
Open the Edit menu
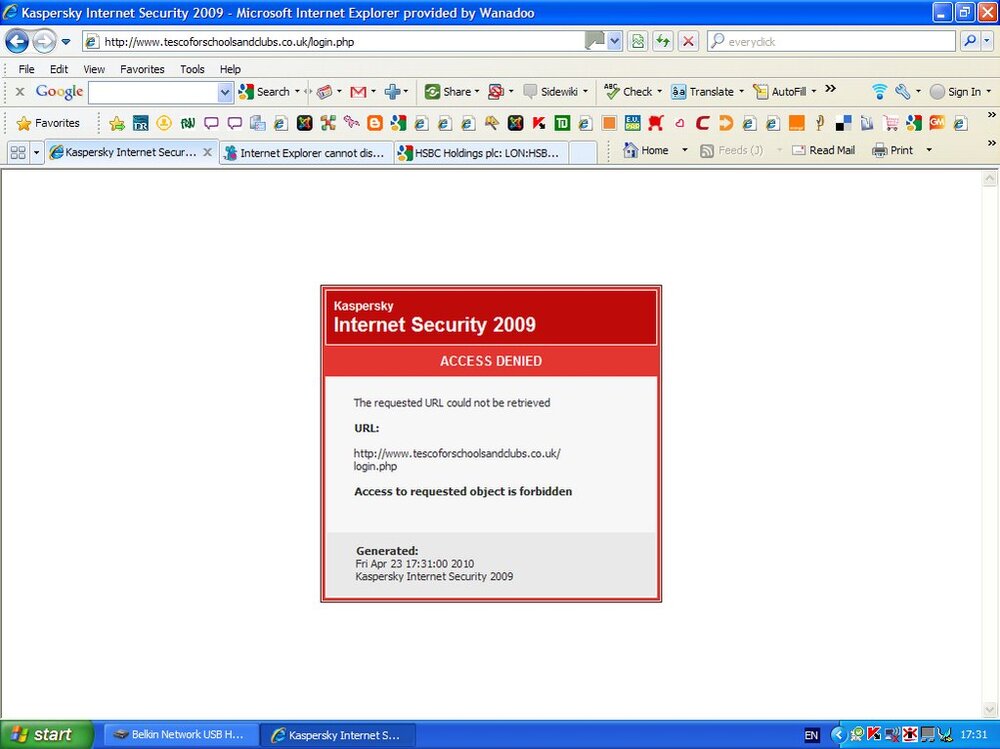[x=59, y=69]
